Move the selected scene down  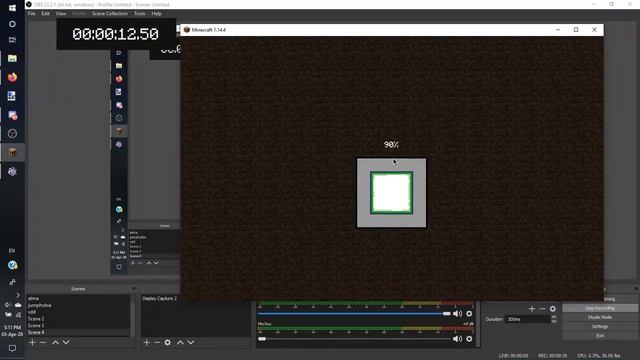(66, 342)
